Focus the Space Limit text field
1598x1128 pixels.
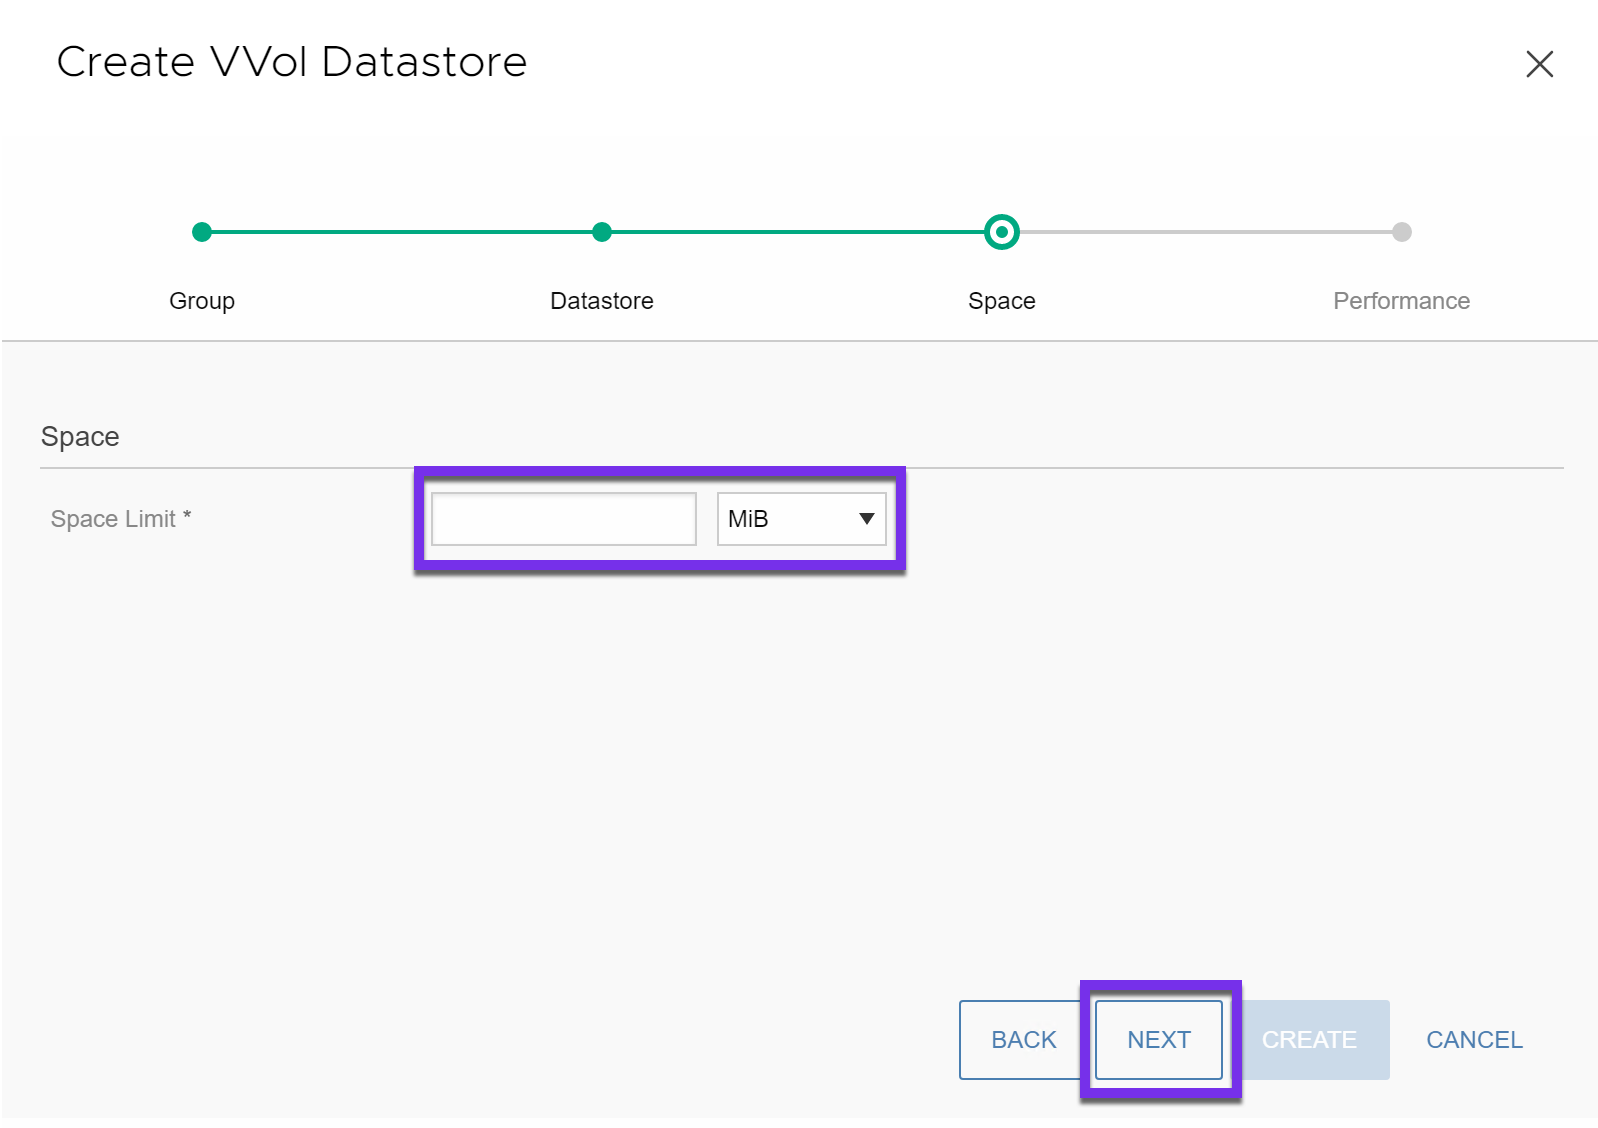(563, 519)
